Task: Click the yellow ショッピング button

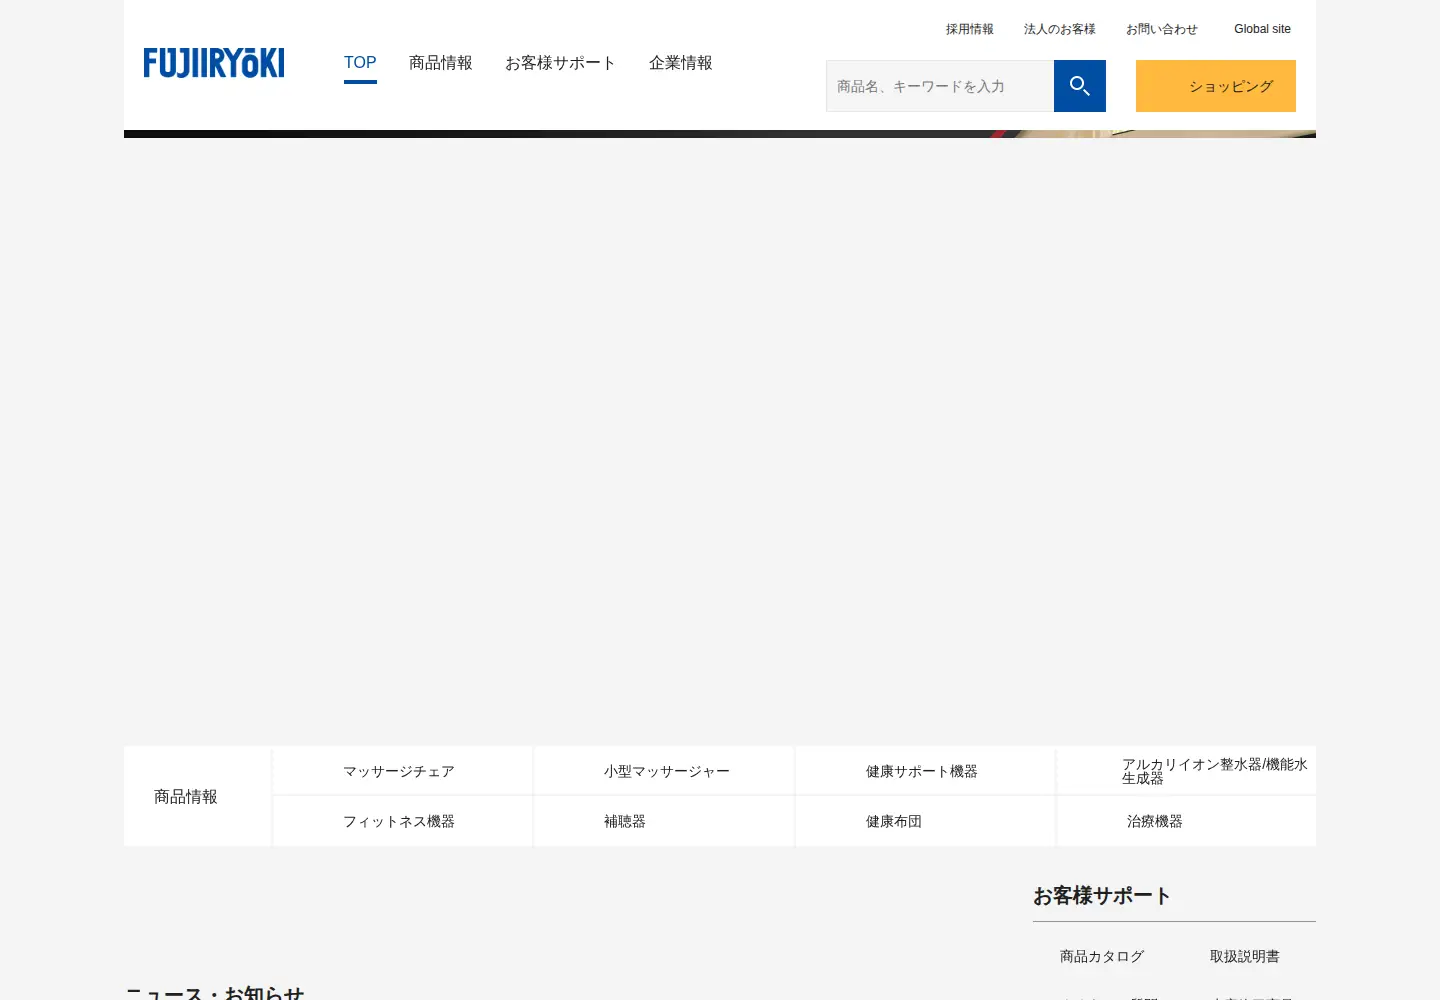Action: click(x=1216, y=86)
